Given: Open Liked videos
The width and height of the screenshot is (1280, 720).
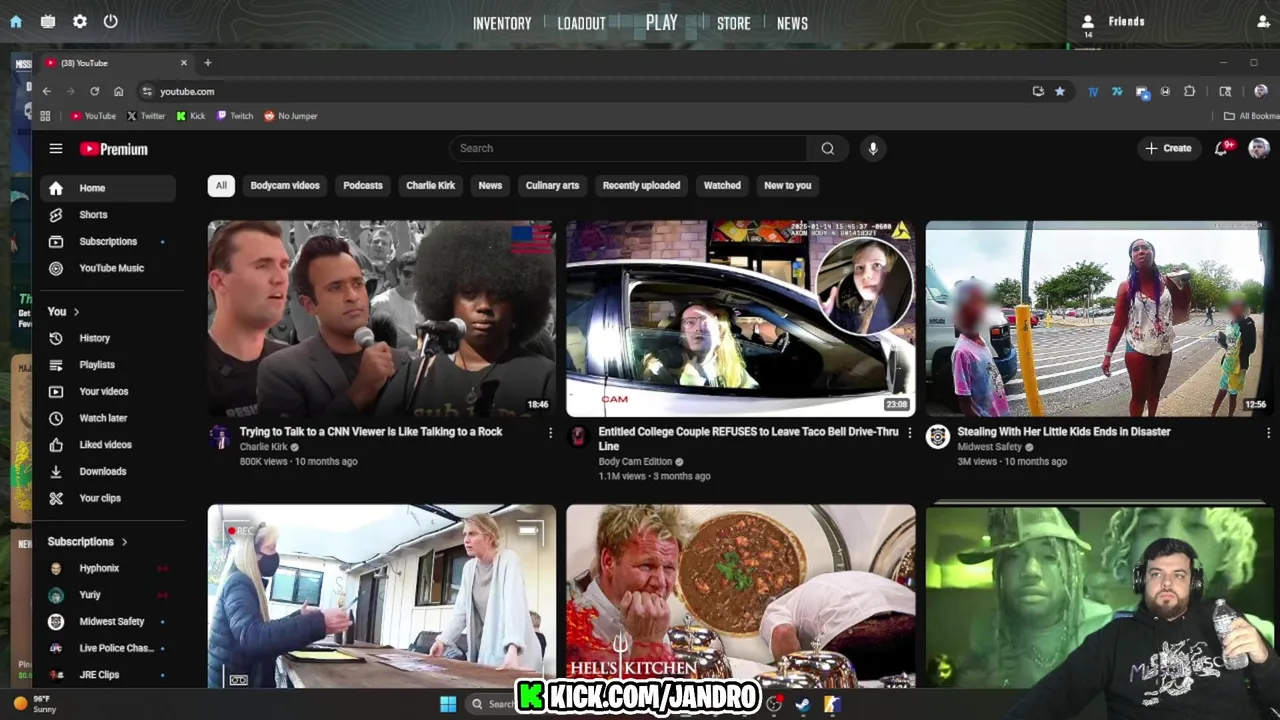Looking at the screenshot, I should click(x=108, y=445).
